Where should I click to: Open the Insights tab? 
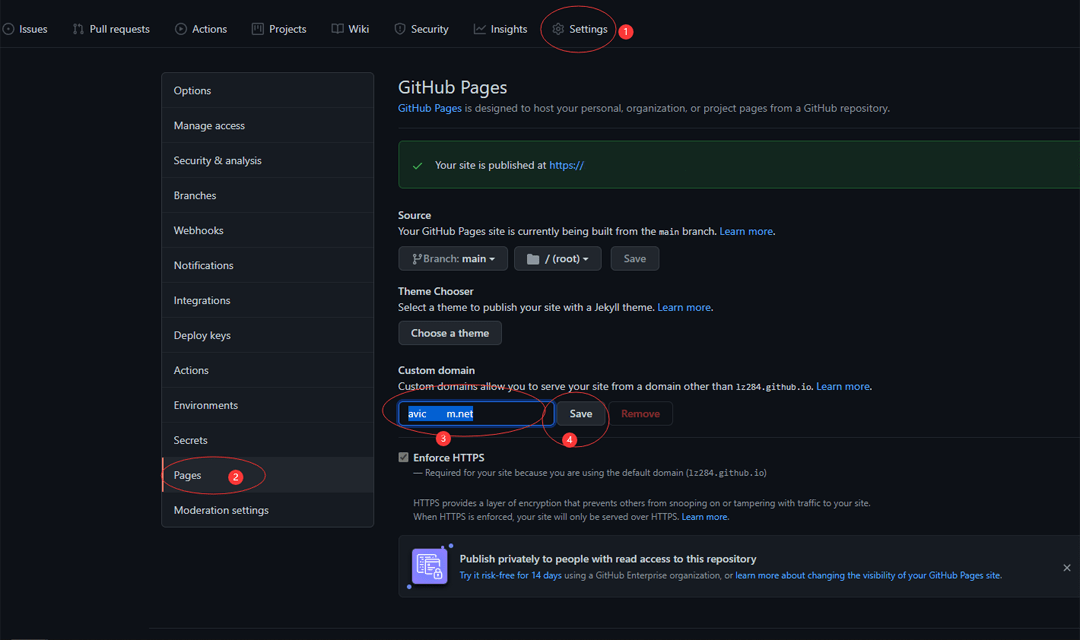(500, 29)
